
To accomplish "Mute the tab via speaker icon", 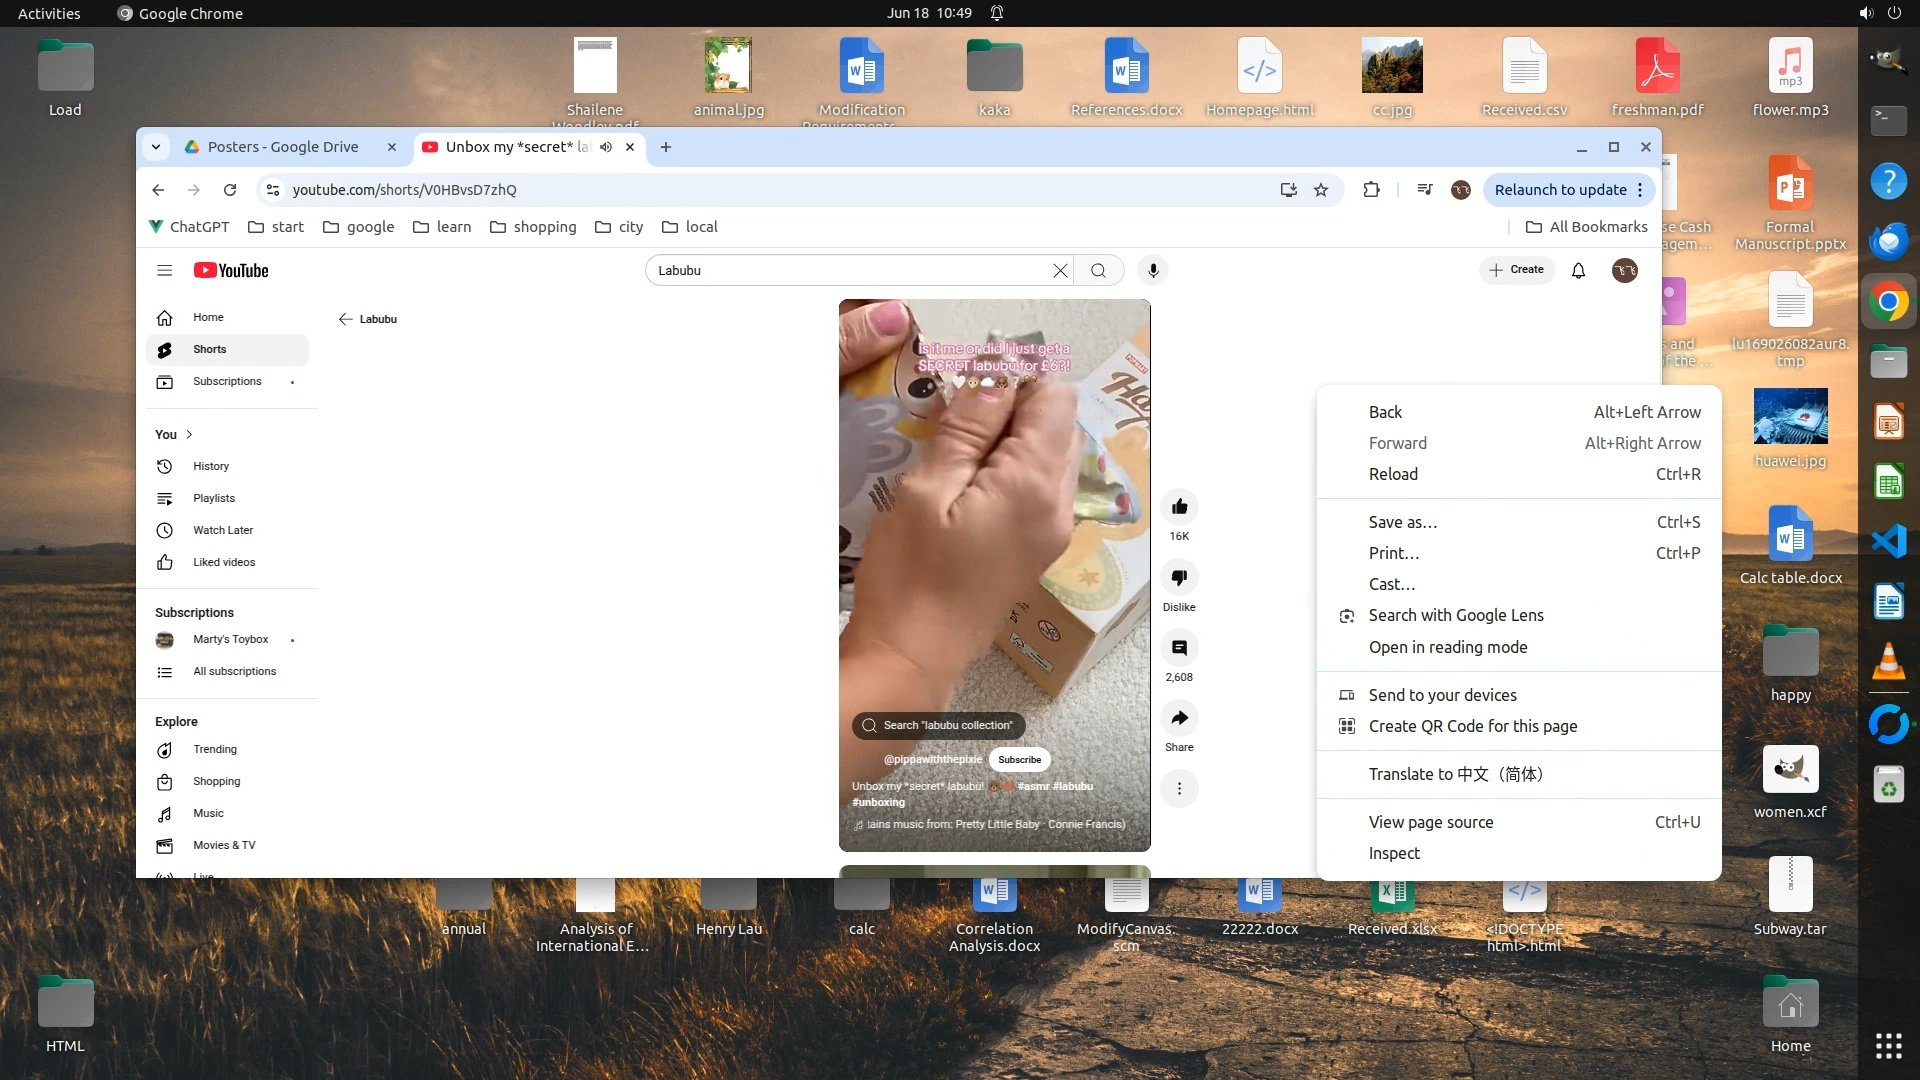I will click(x=606, y=147).
